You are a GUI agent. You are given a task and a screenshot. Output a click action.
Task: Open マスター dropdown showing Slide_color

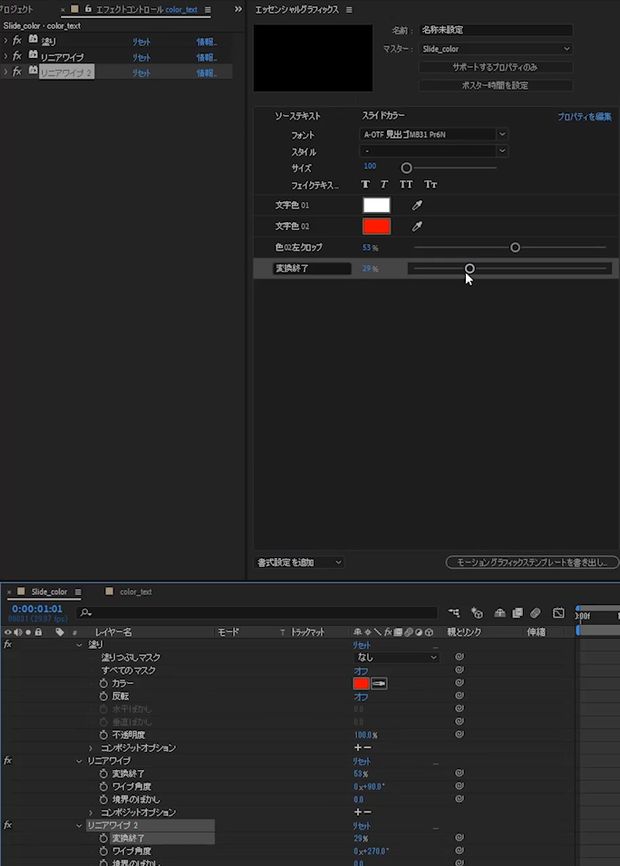tap(495, 49)
